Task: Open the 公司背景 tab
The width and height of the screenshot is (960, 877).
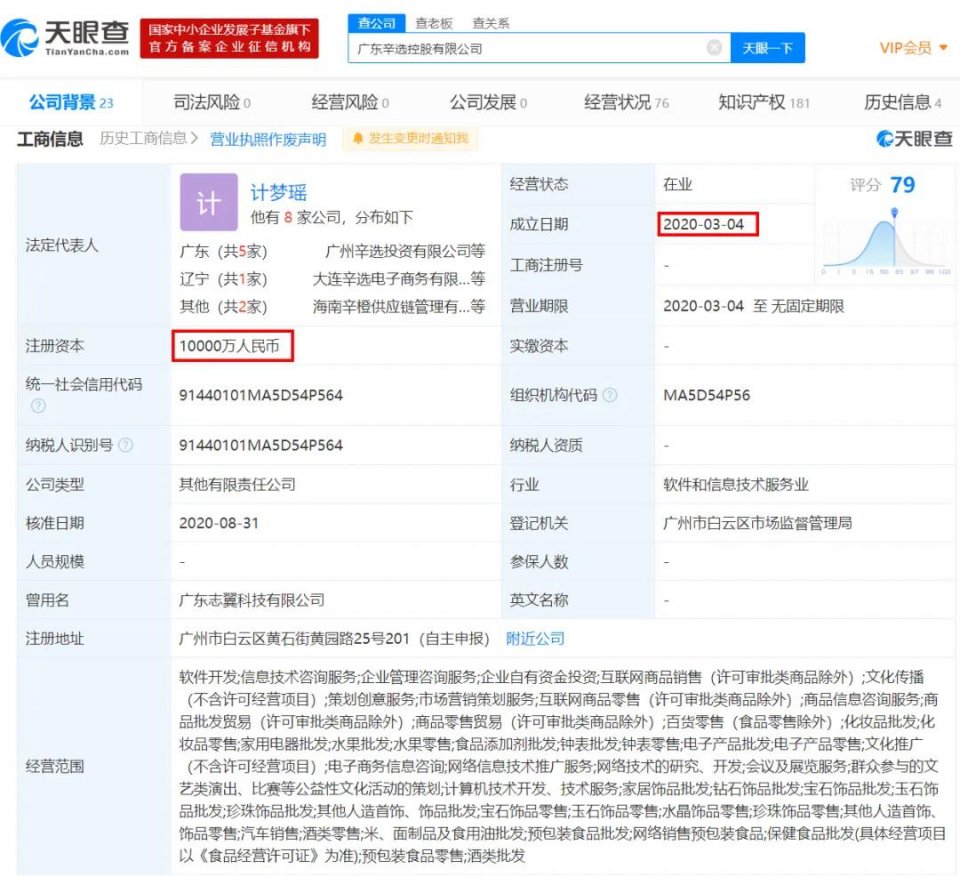Action: [x=71, y=102]
